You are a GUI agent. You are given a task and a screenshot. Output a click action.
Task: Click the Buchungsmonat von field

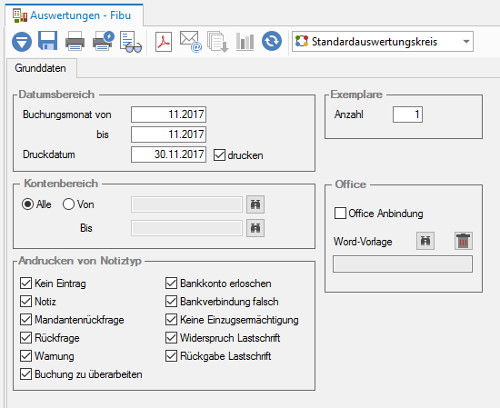(169, 115)
